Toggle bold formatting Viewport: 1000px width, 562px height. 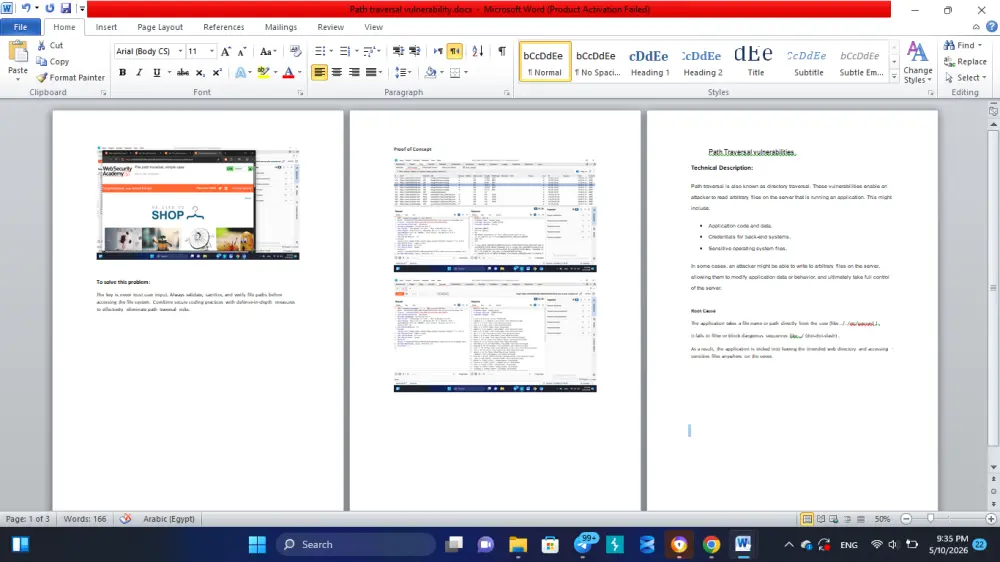tap(122, 73)
